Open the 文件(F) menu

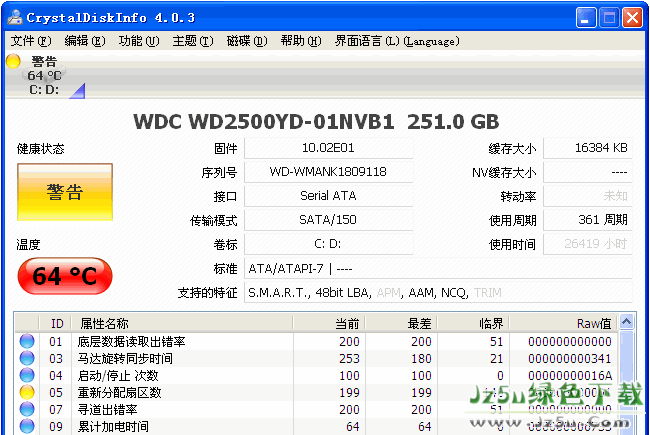[x=31, y=41]
